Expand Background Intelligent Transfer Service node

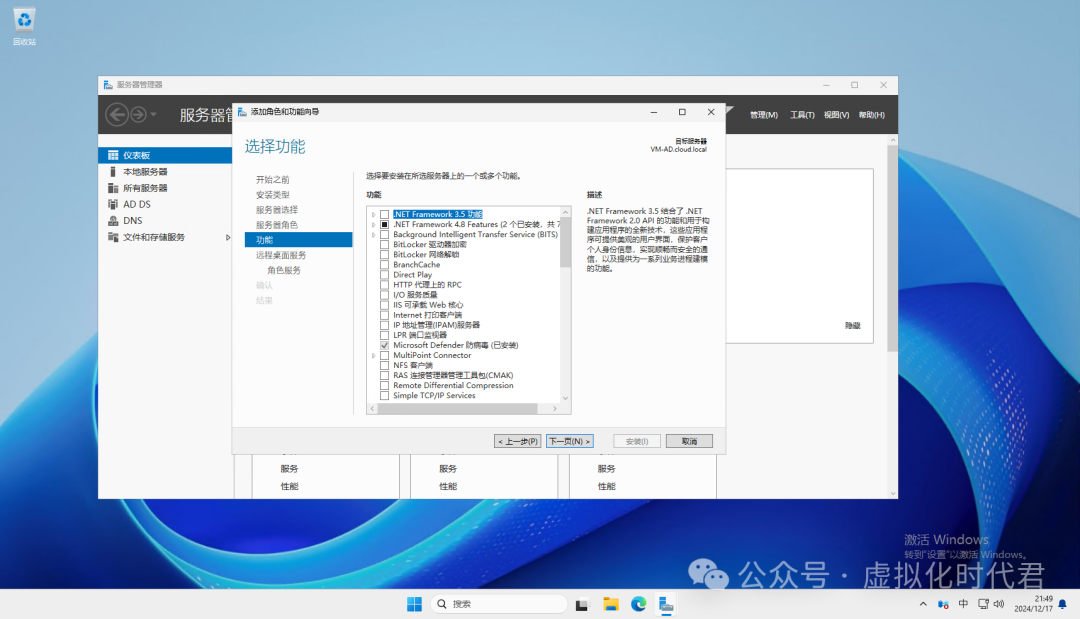[374, 235]
